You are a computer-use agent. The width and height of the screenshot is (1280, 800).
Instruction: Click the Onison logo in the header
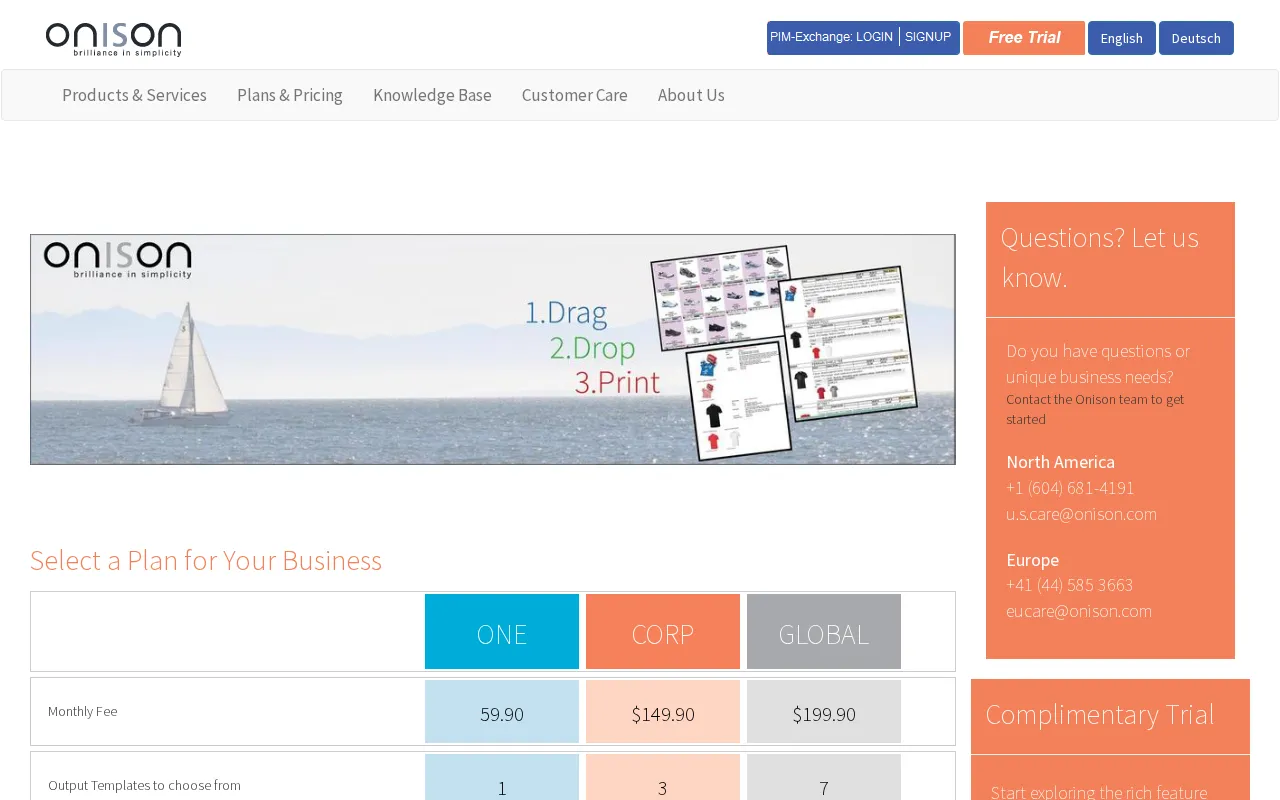[113, 39]
